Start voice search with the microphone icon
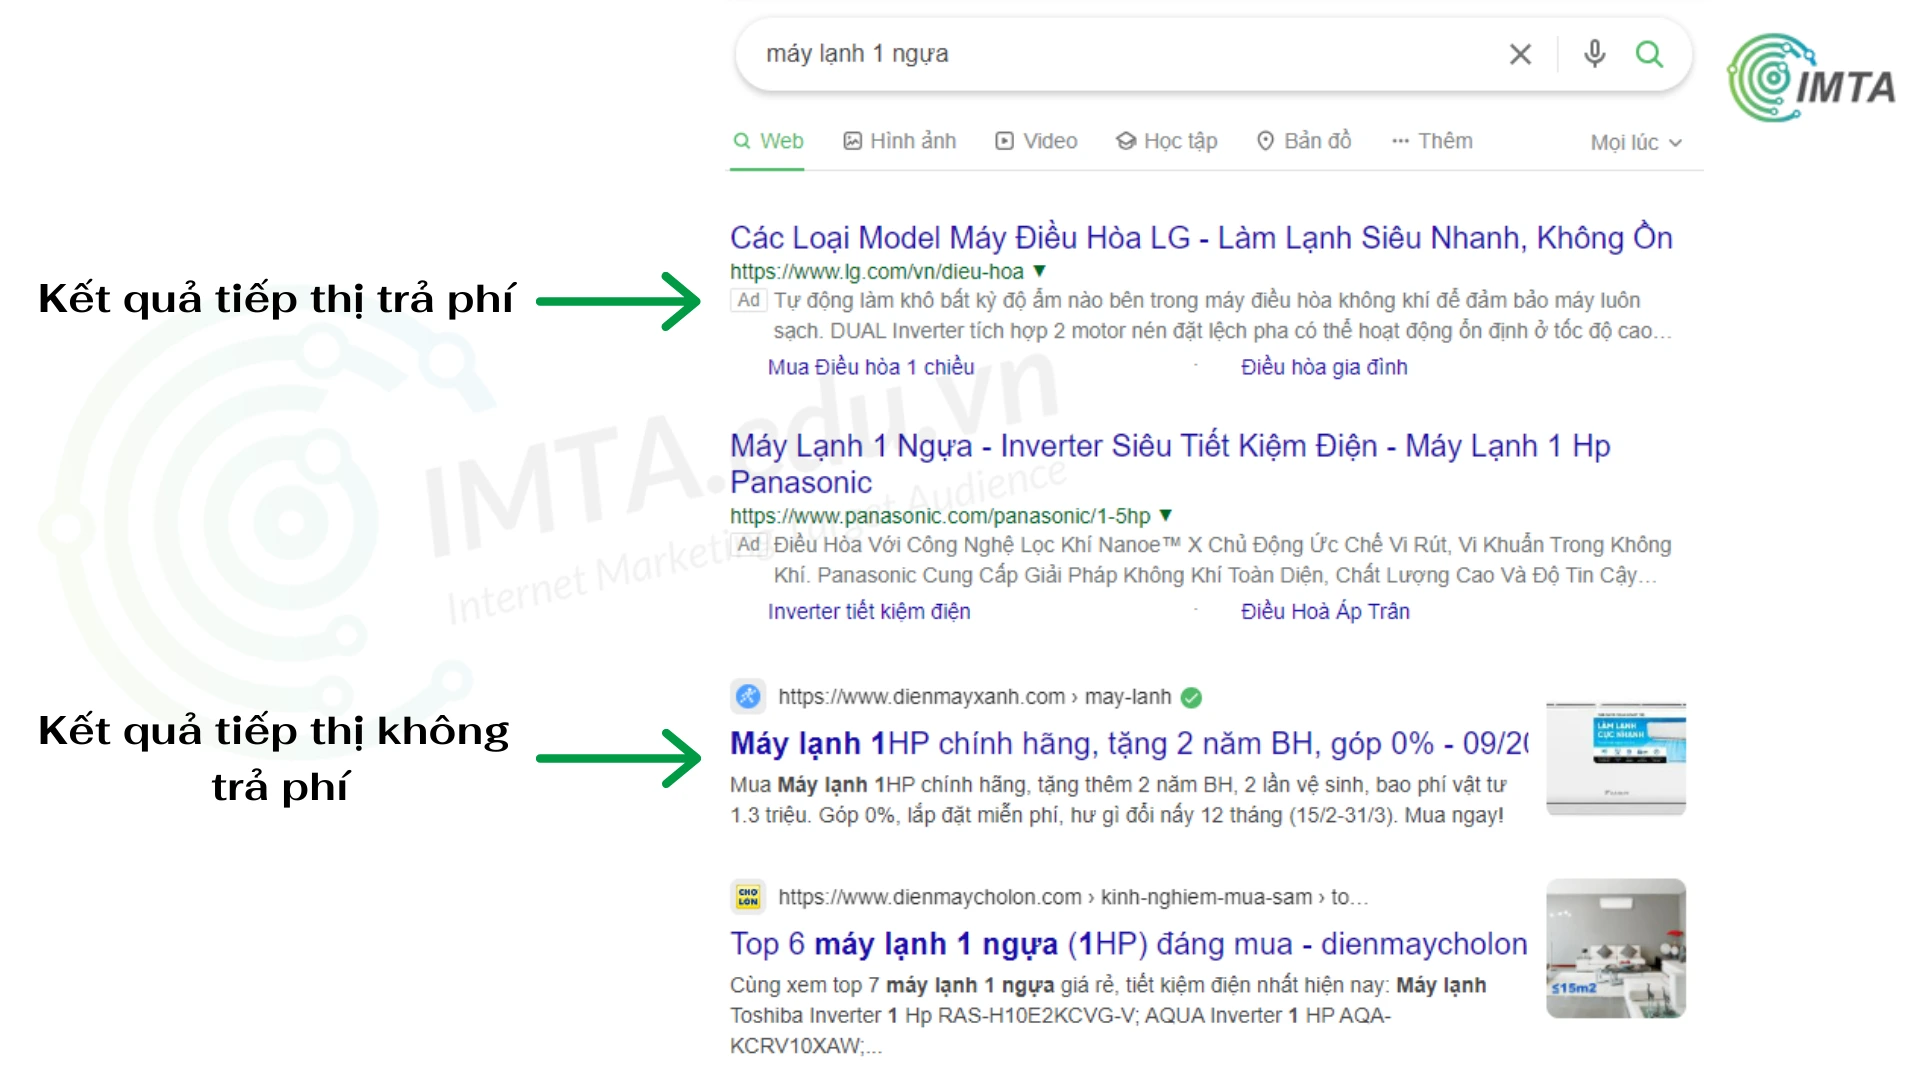The height and width of the screenshot is (1080, 1920). (1595, 54)
